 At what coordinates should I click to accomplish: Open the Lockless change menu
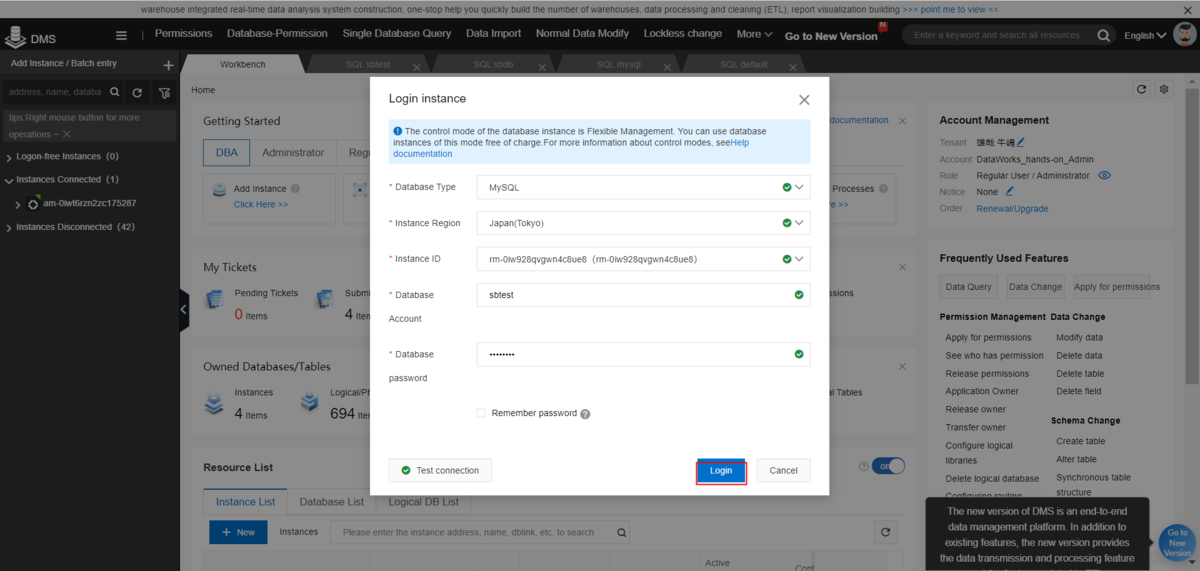pos(683,33)
